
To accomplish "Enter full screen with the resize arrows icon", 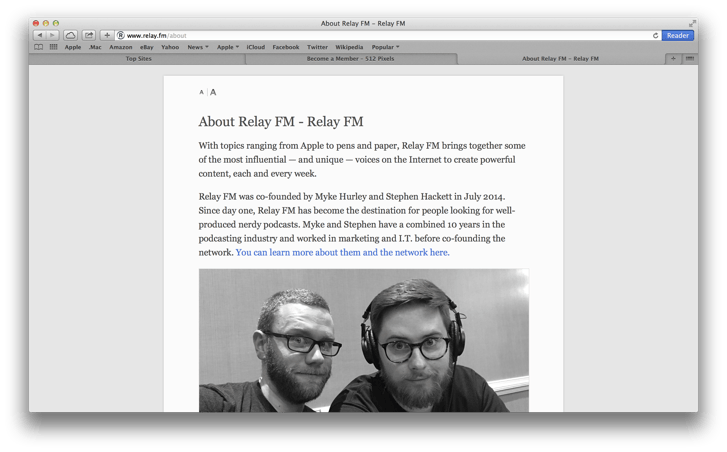I will pos(692,23).
